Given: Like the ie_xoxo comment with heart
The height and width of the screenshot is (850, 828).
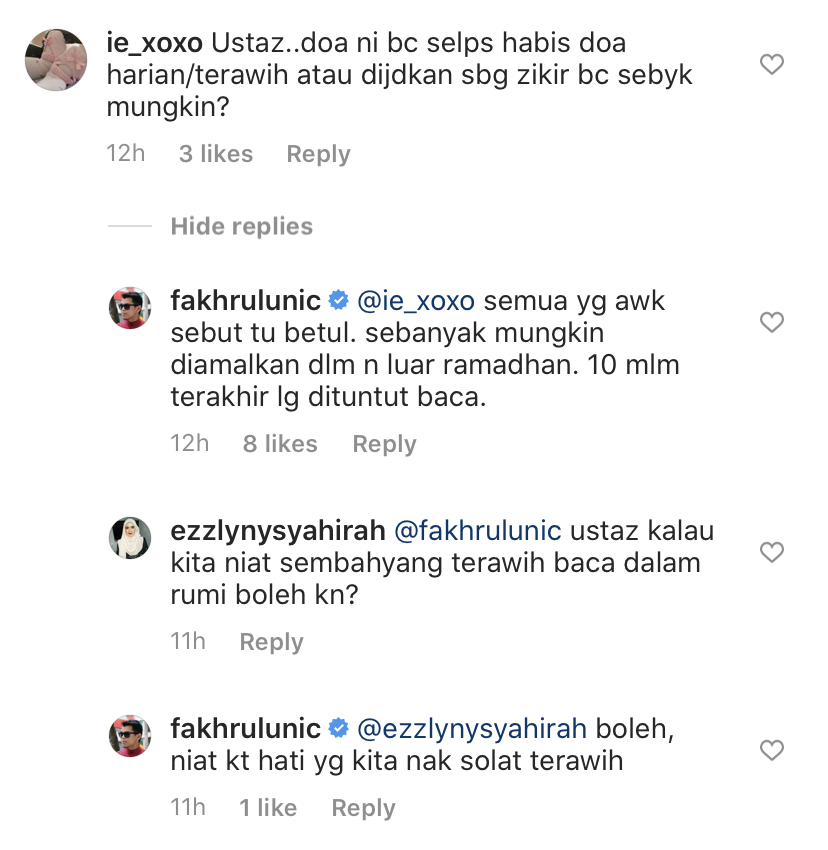Looking at the screenshot, I should [771, 65].
